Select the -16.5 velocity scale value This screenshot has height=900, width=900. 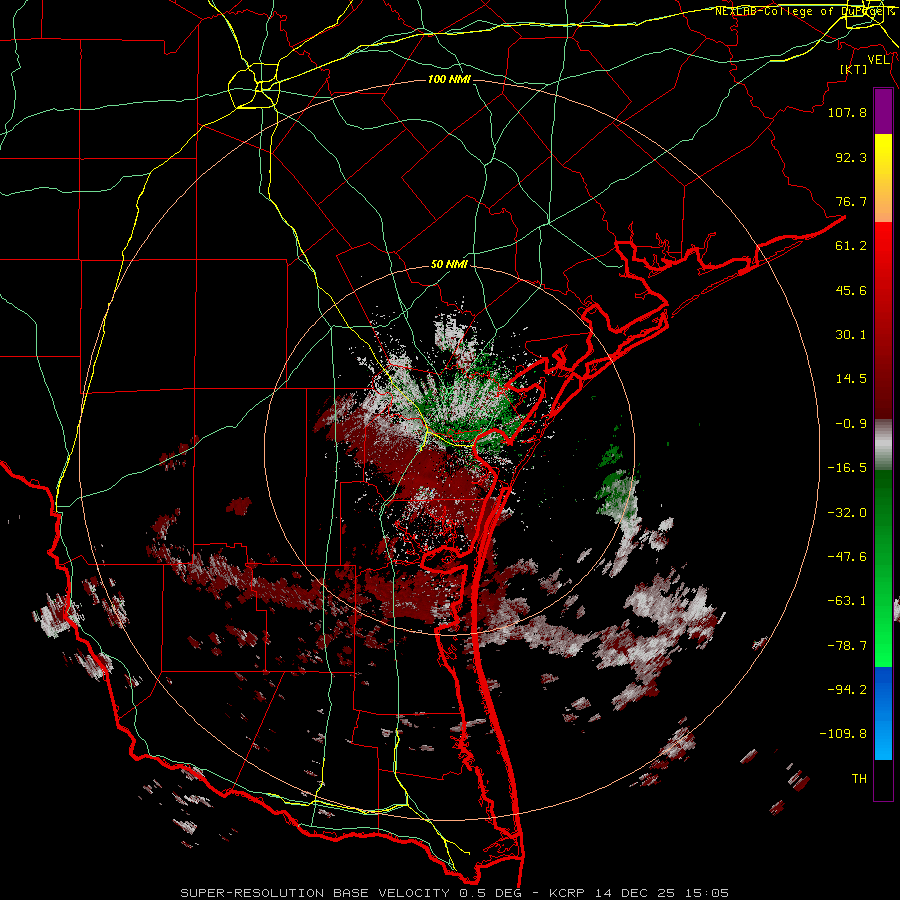pos(847,468)
